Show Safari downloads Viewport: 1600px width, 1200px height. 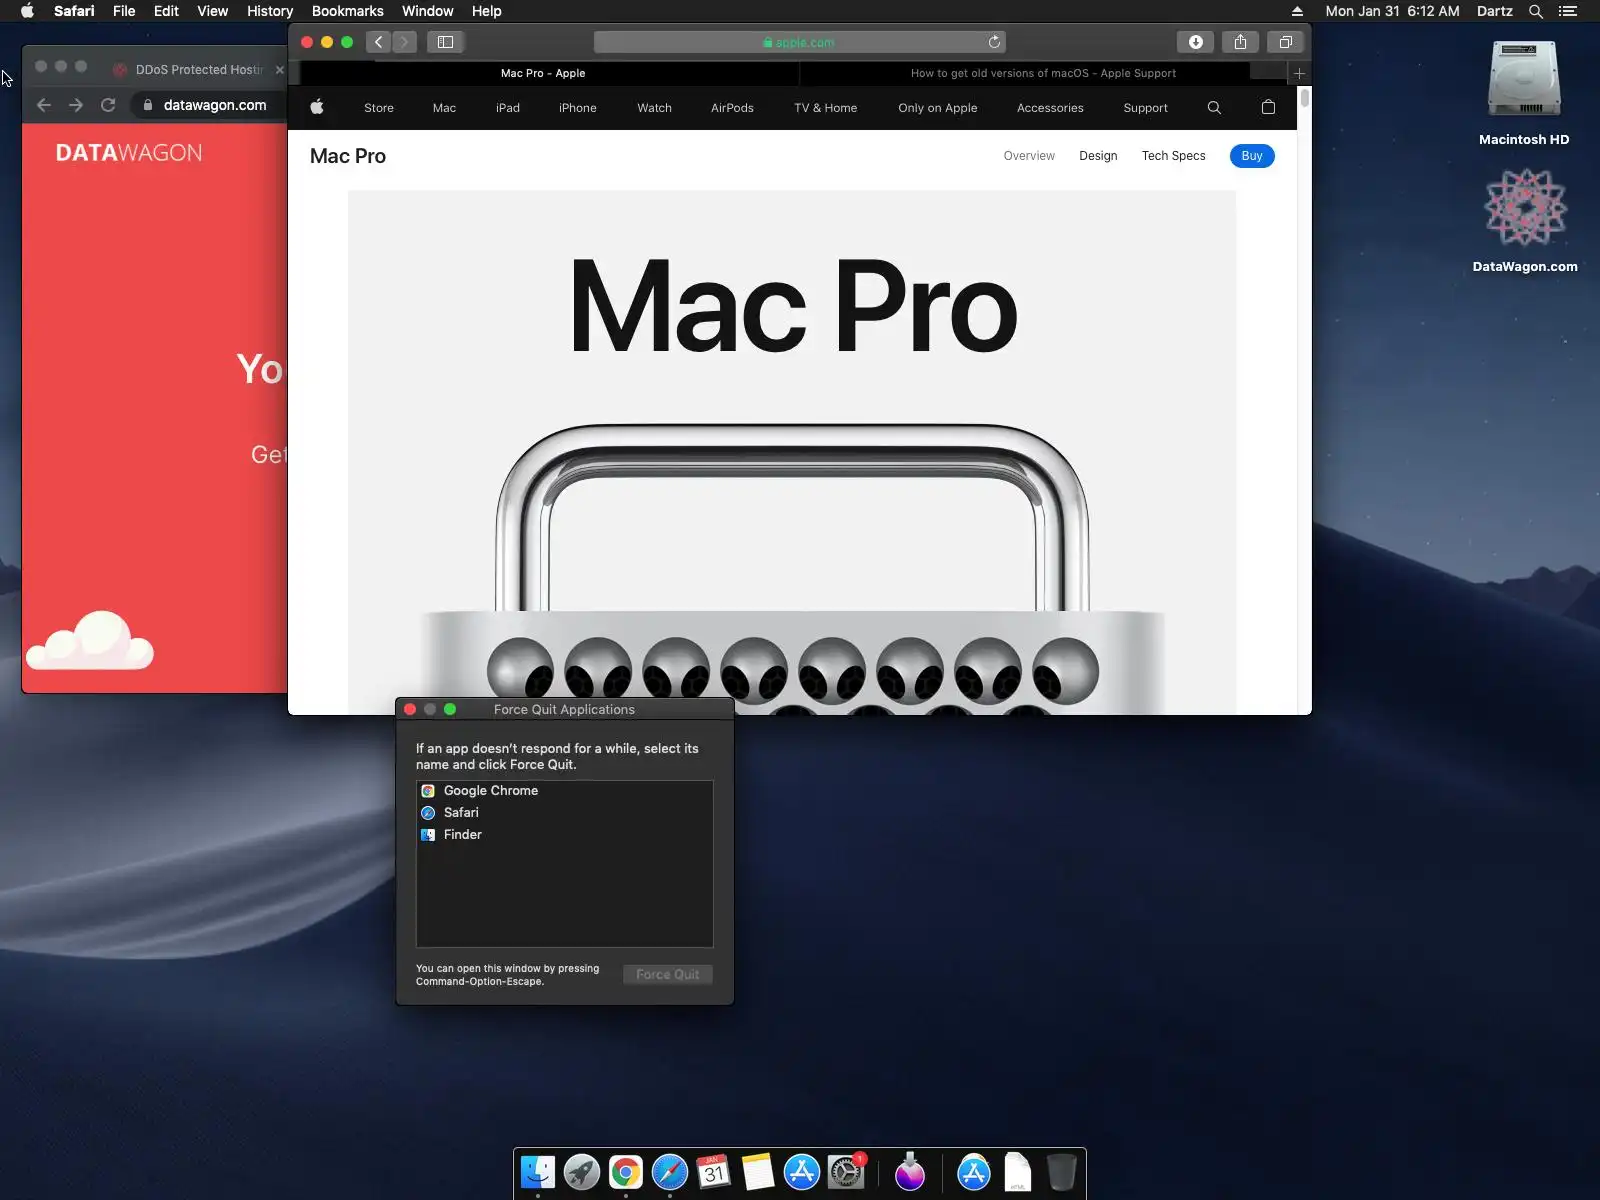tap(1195, 42)
